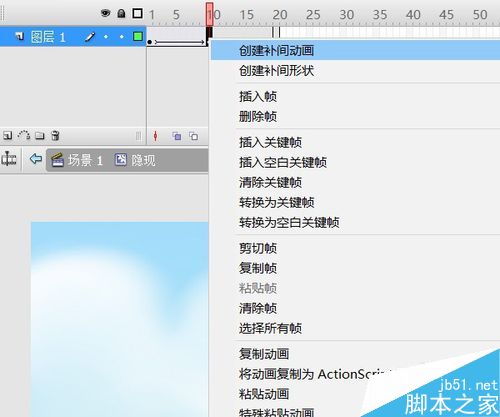Click the add motion guide layer icon
500x417 pixels.
click(x=24, y=135)
